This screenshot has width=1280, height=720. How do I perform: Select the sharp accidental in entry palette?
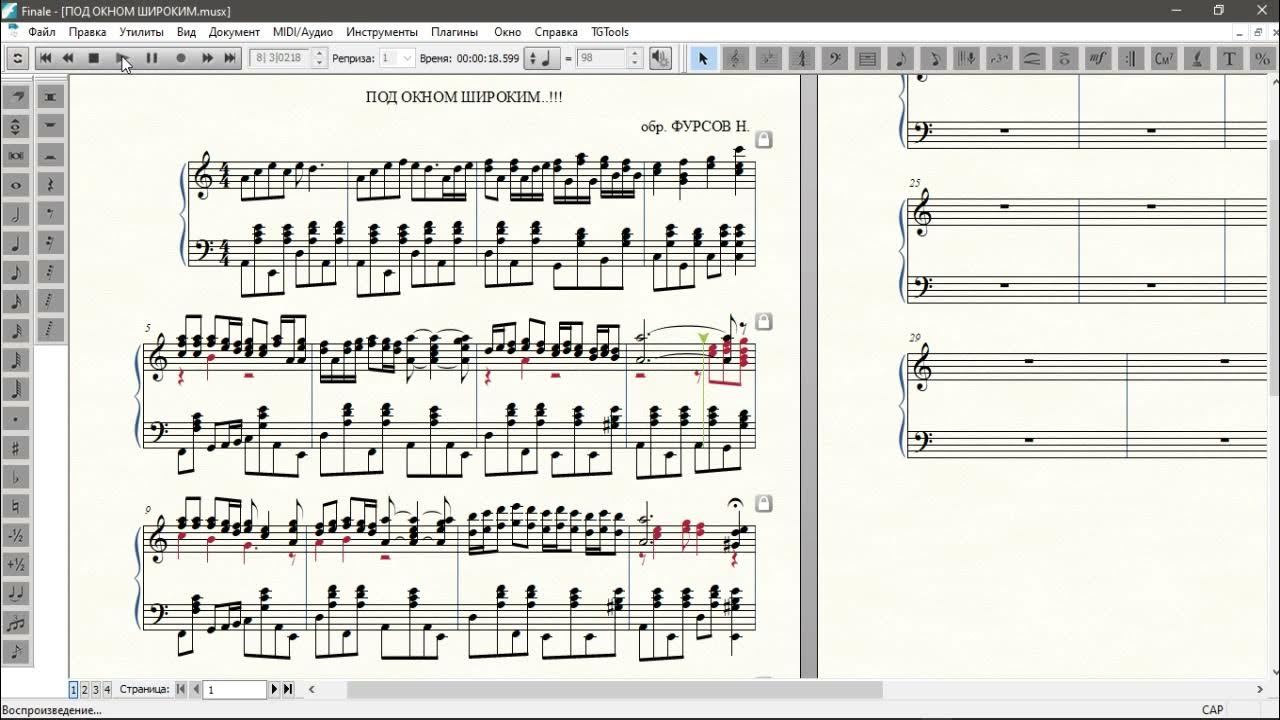tap(16, 447)
